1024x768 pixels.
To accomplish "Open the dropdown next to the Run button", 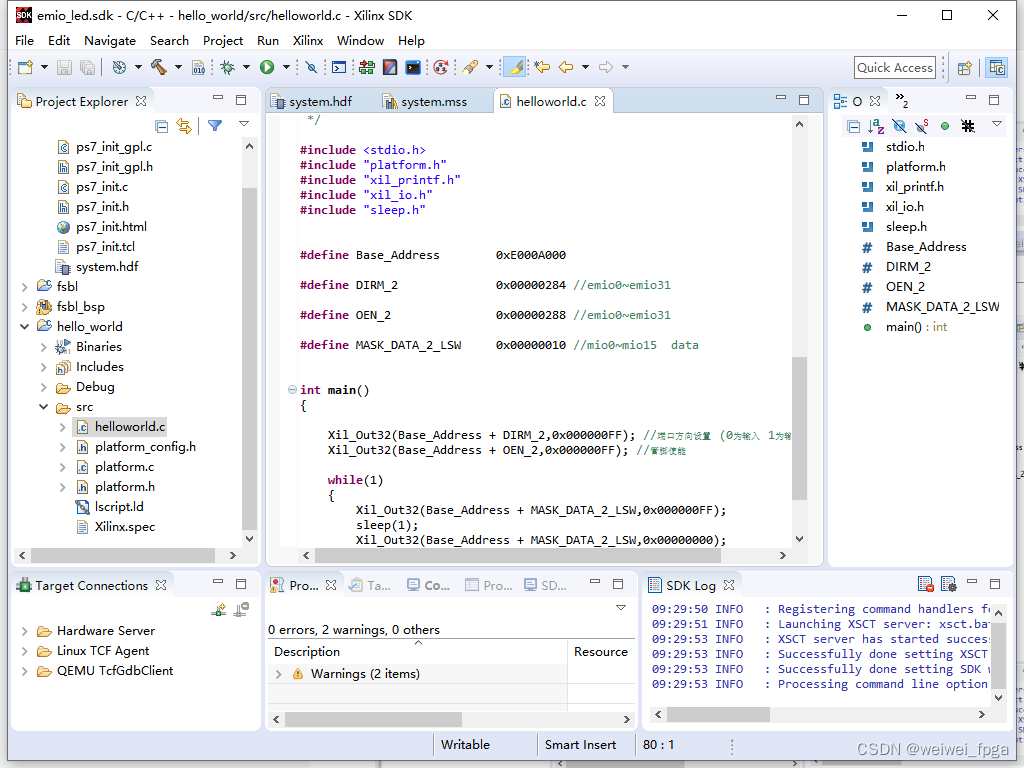I will click(286, 67).
